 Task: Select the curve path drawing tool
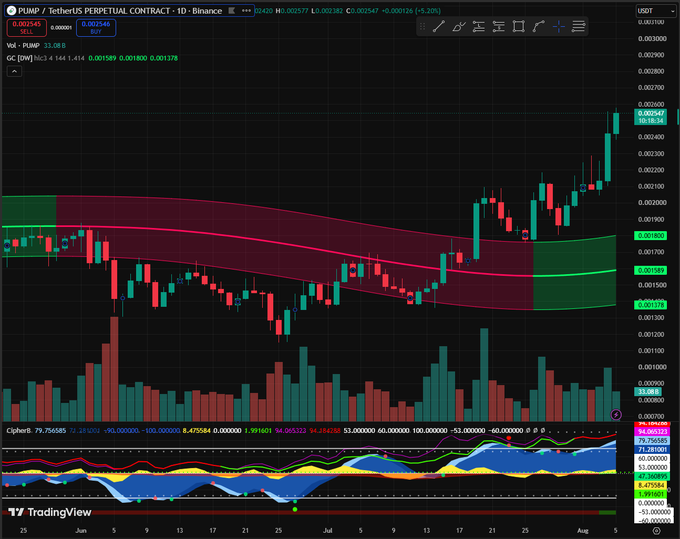point(538,26)
